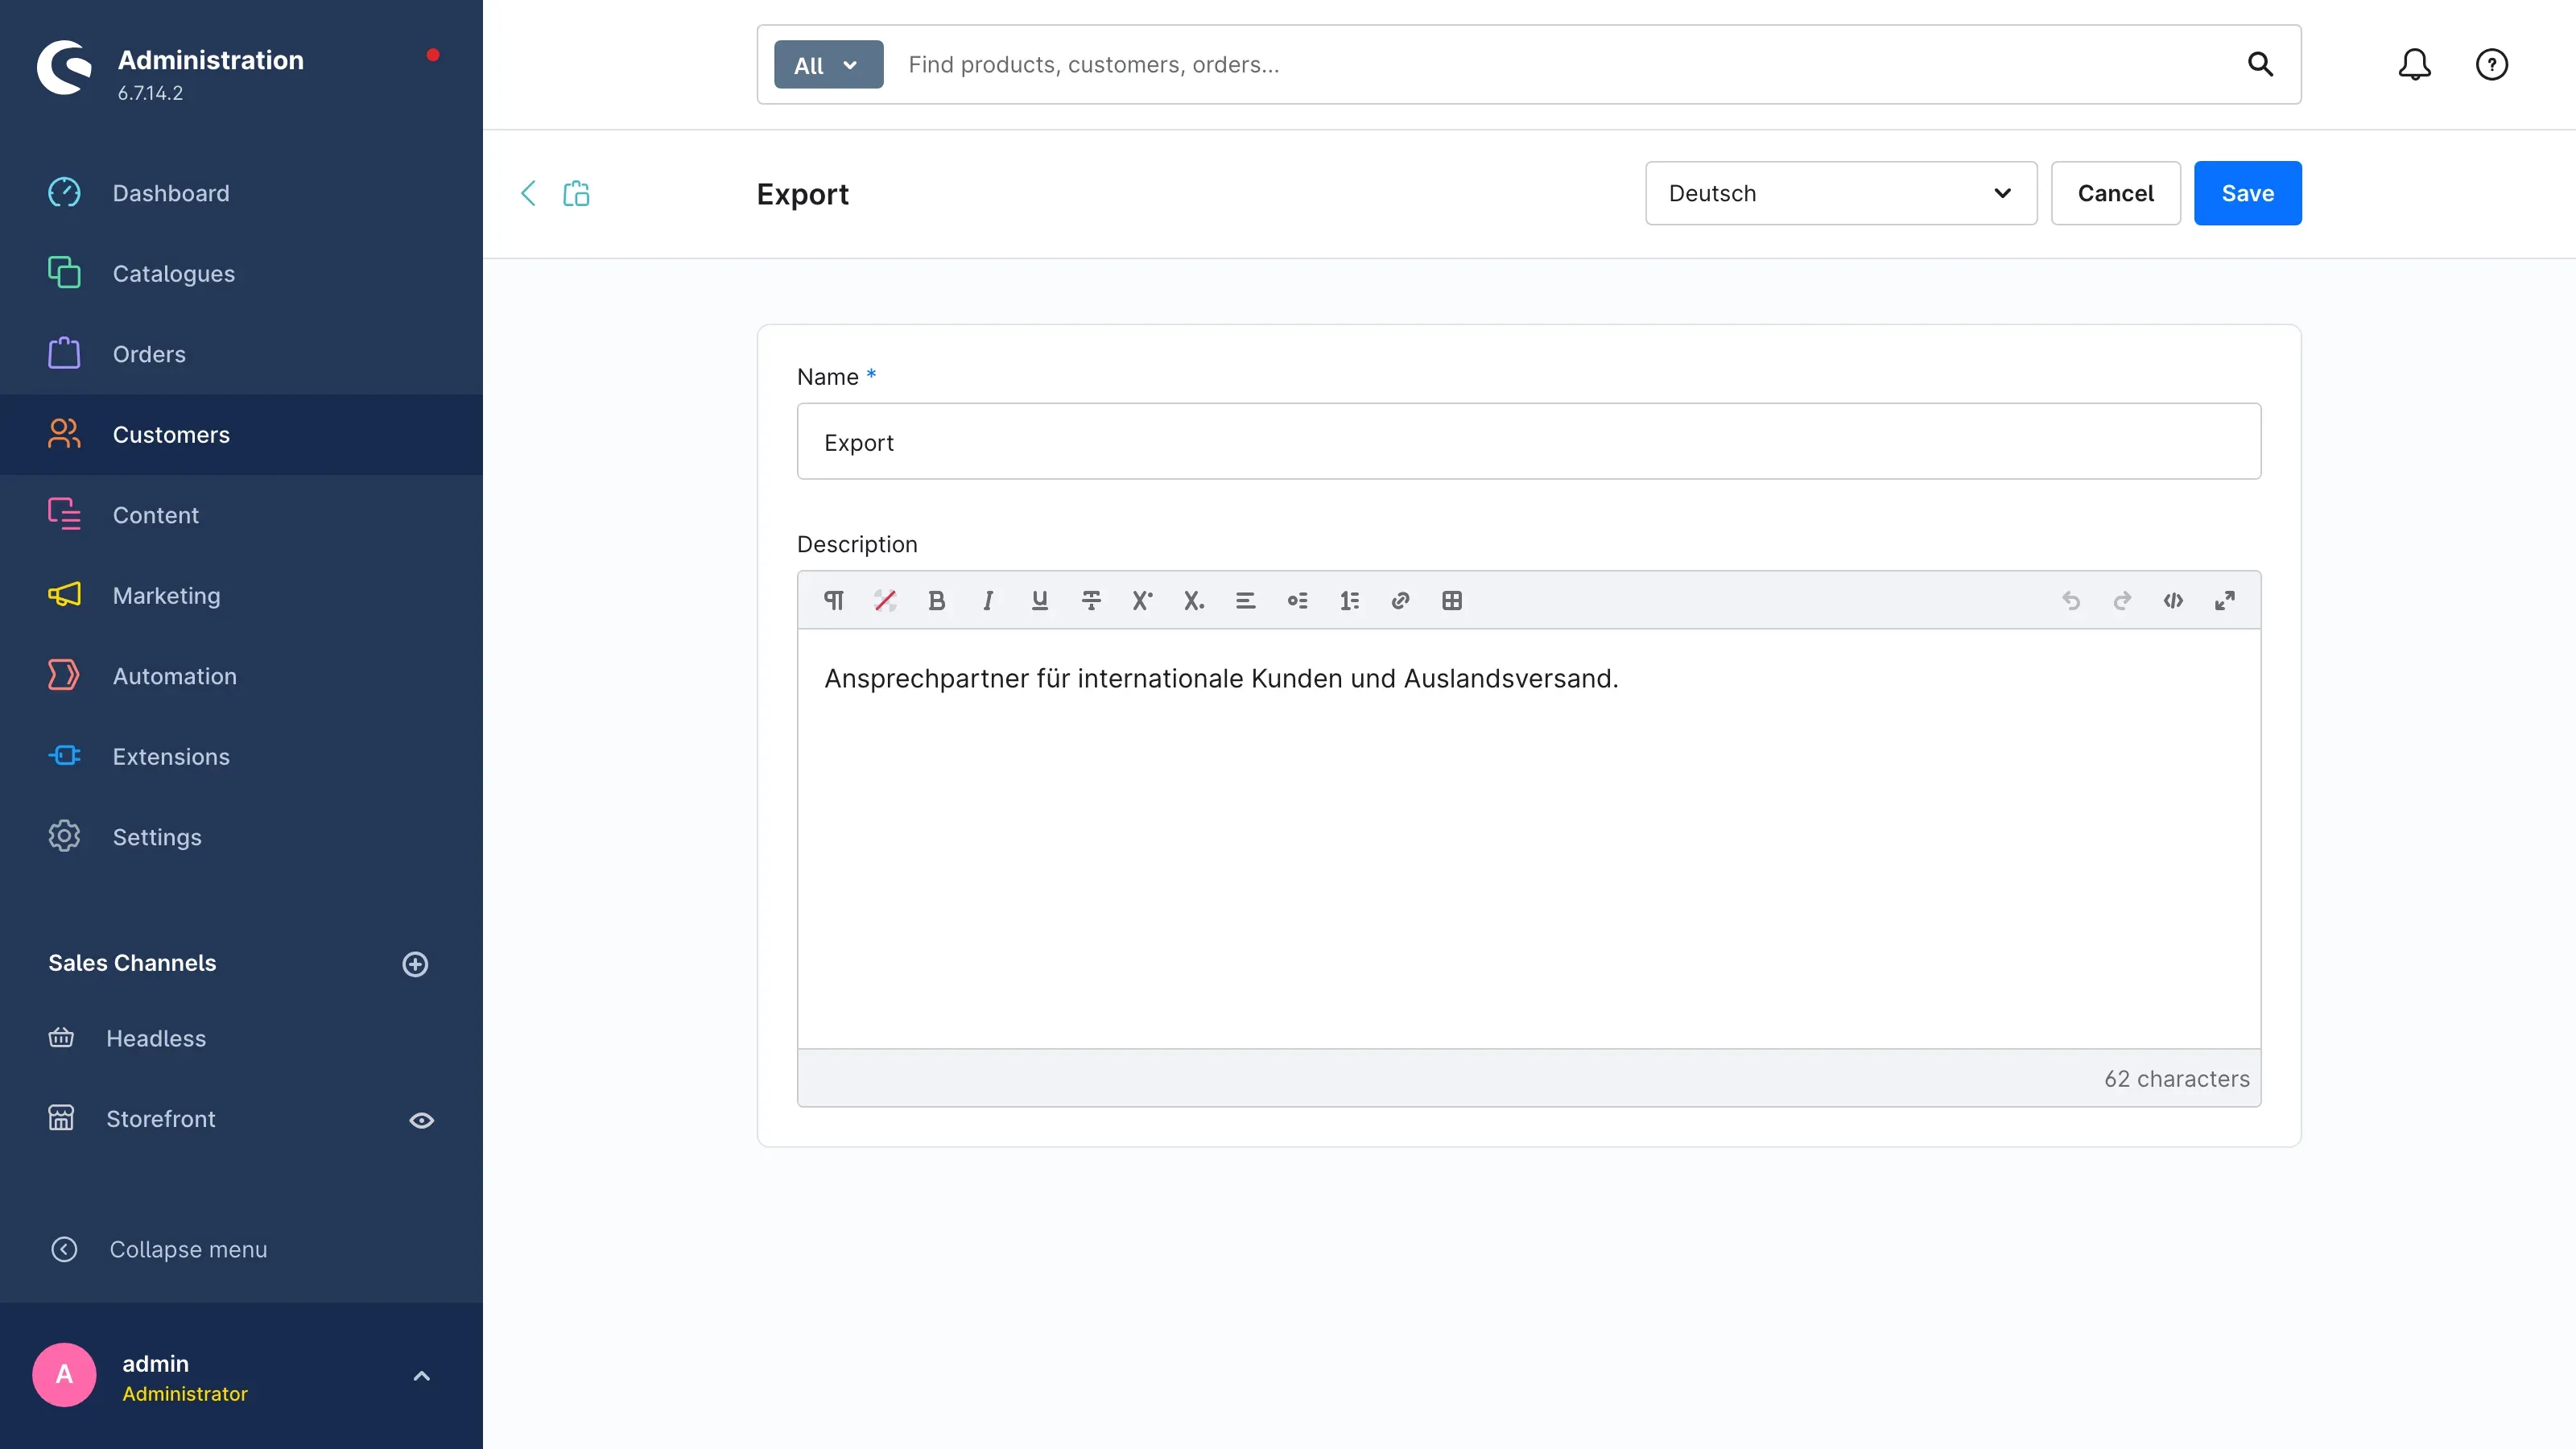This screenshot has height=1449, width=2576.
Task: Redo editor change
Action: [2122, 600]
